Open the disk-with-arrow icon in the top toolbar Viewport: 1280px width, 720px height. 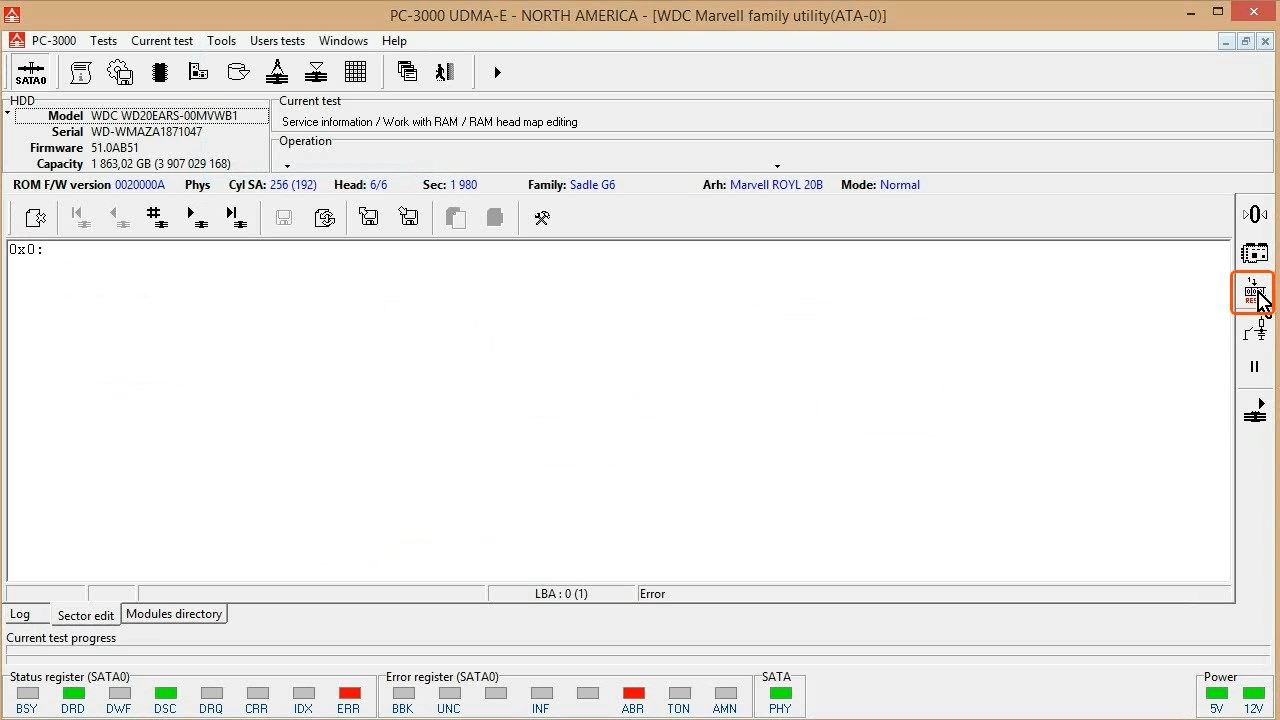coord(238,72)
